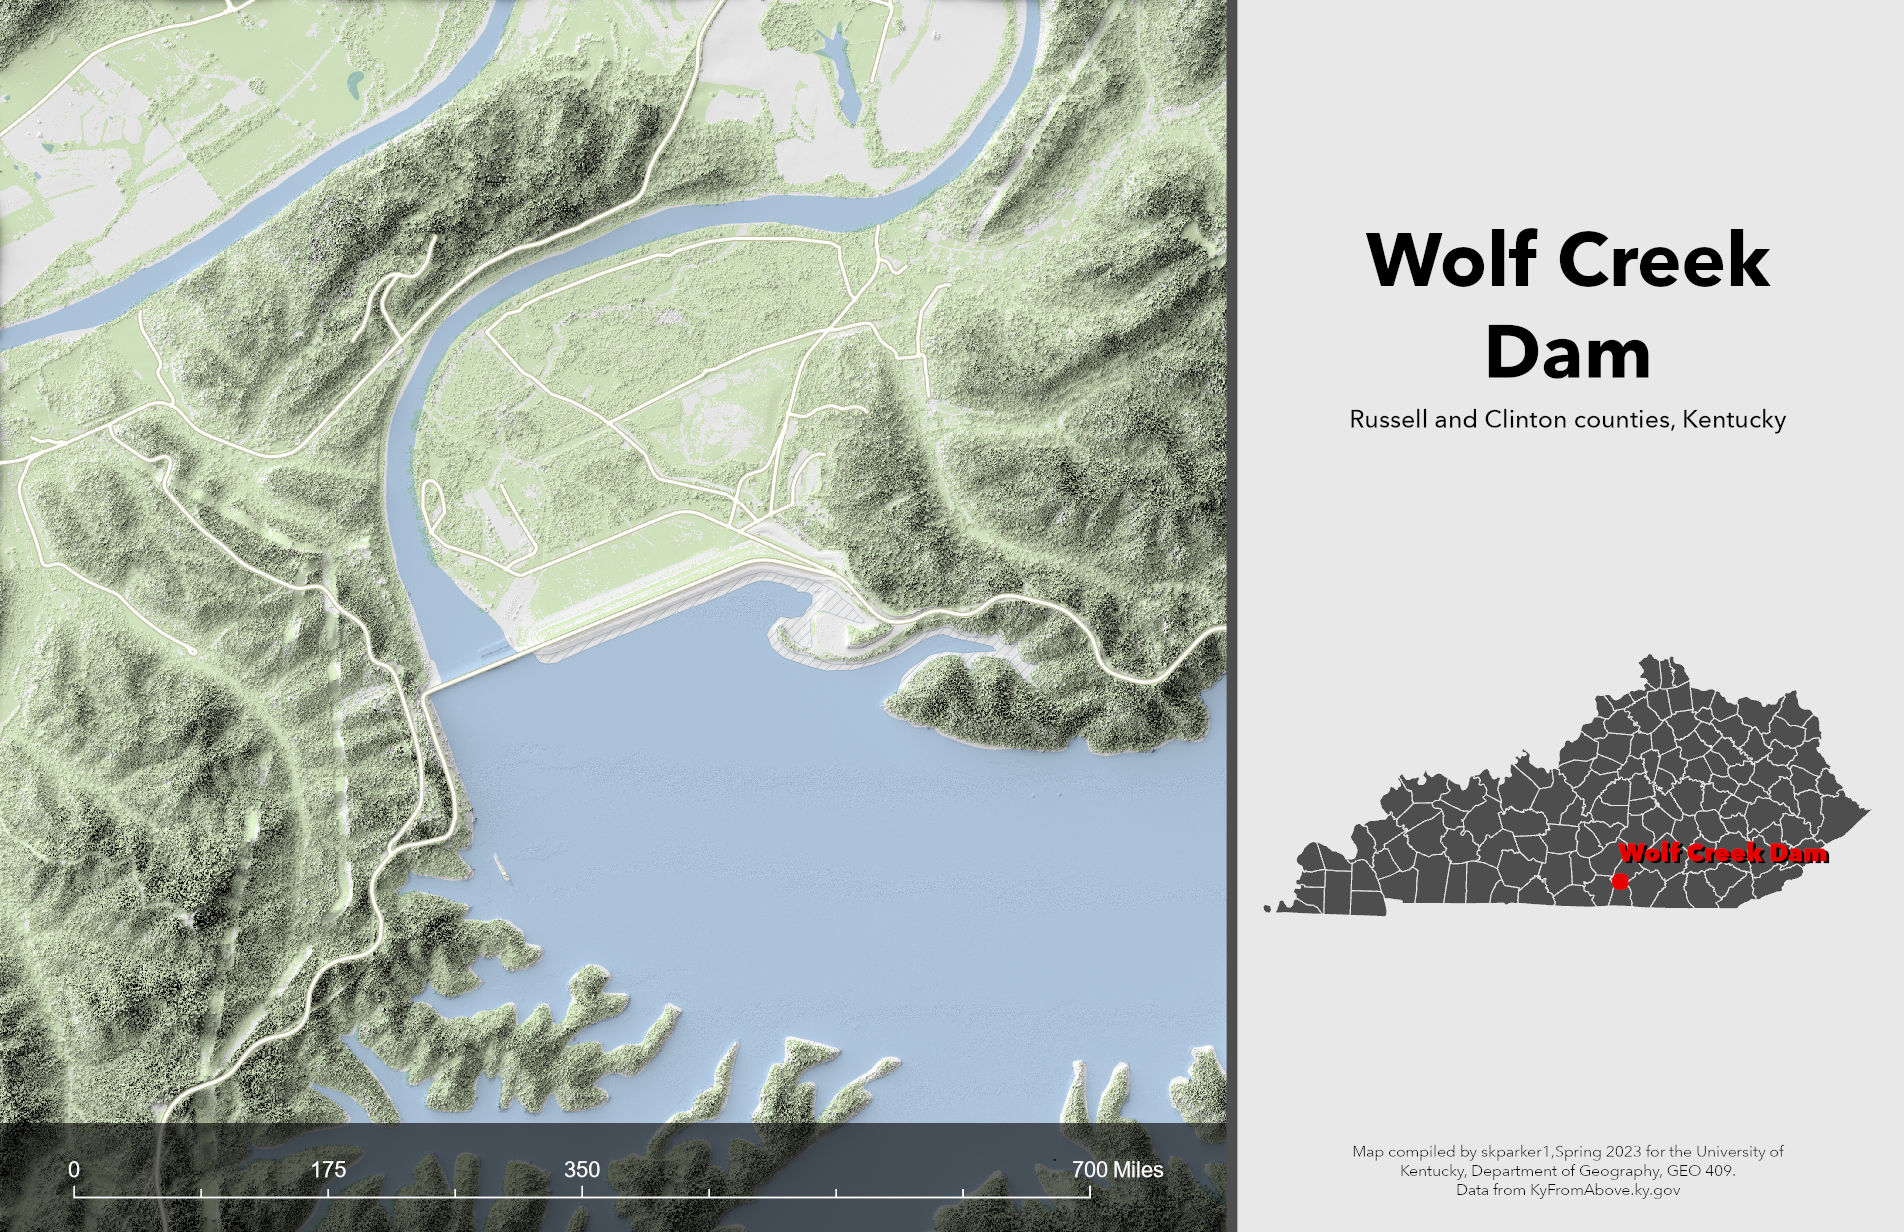Click the red dot on Kentucky inset map

click(x=1620, y=882)
